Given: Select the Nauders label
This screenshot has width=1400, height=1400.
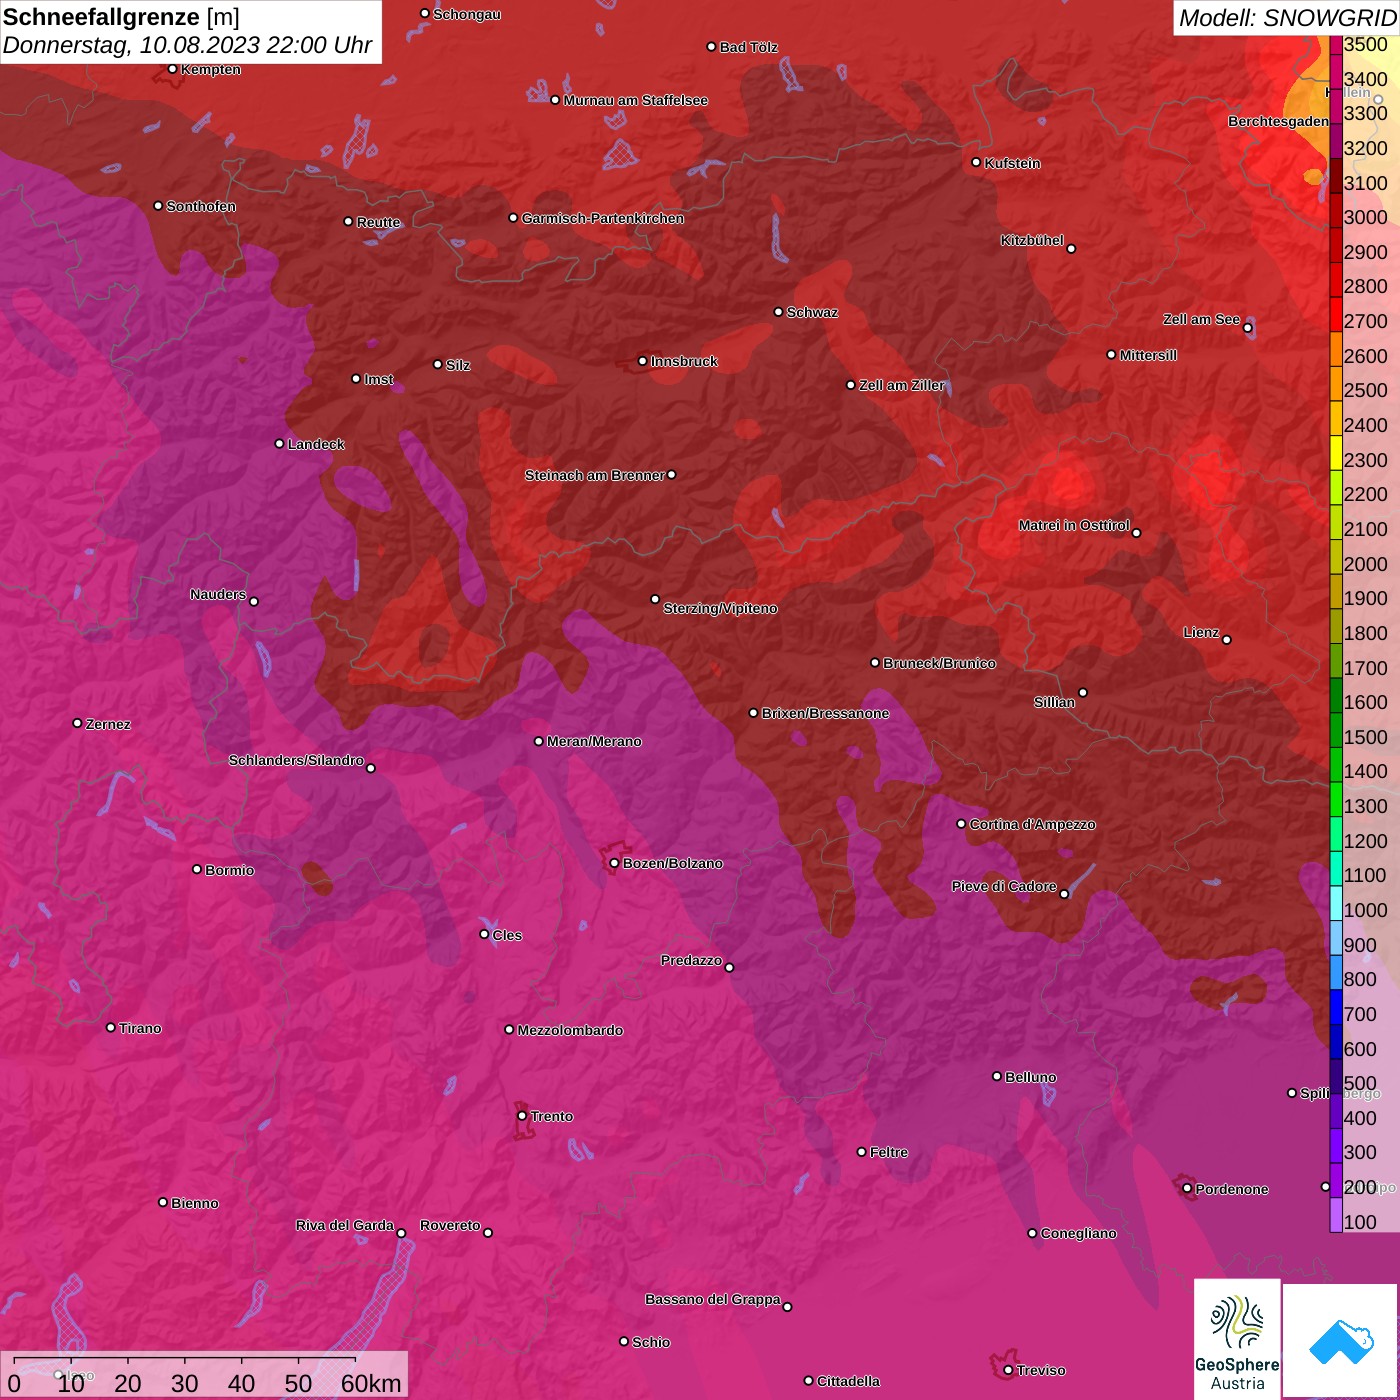Looking at the screenshot, I should coord(217,594).
